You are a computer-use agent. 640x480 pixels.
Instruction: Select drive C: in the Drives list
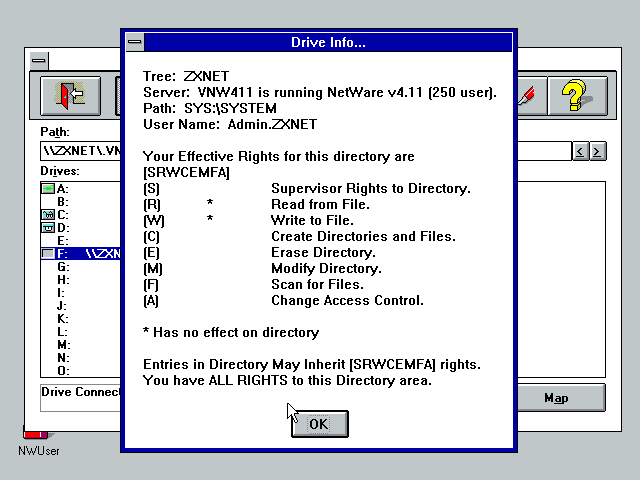pos(80,215)
